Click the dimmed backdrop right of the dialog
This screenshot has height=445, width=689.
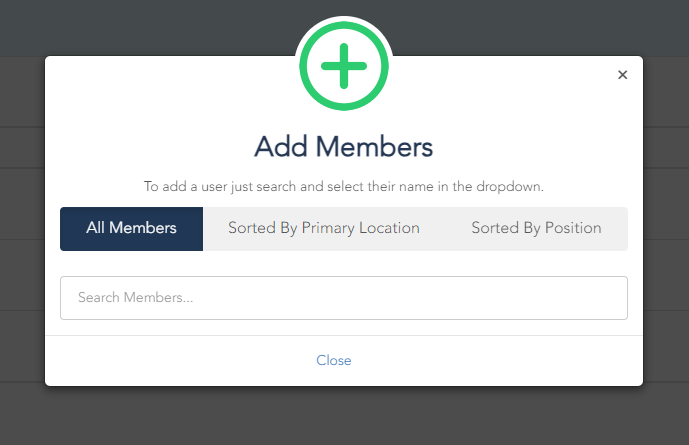coord(666,264)
